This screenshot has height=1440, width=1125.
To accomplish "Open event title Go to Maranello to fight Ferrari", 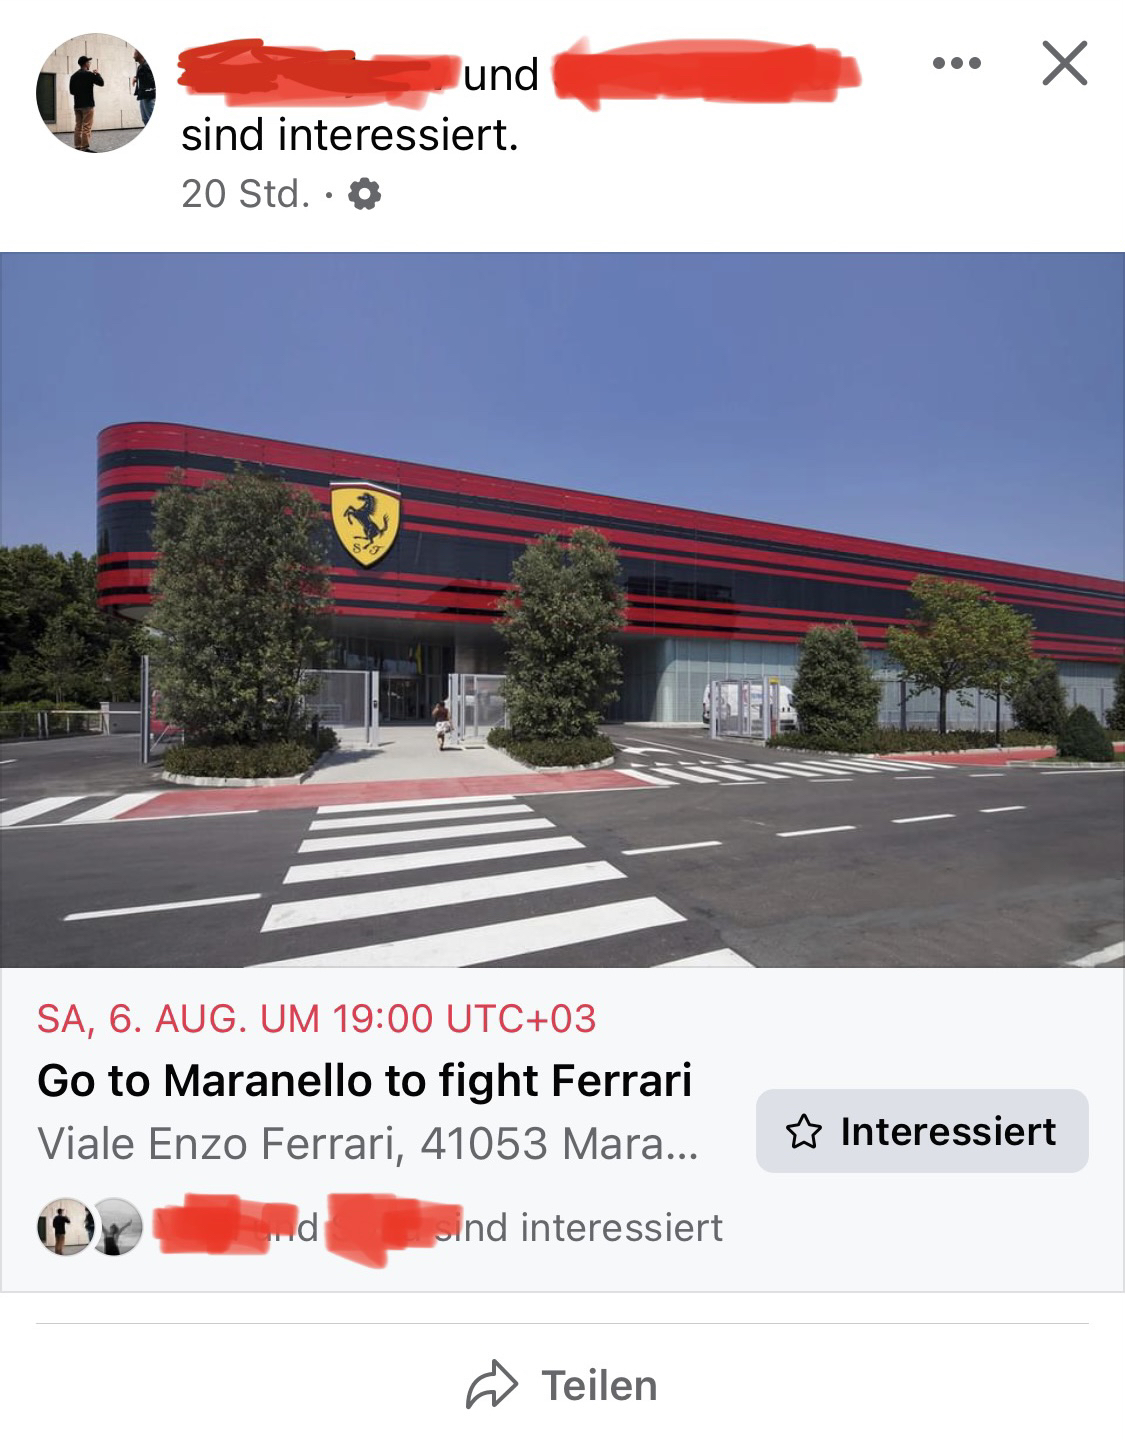I will click(x=364, y=1080).
